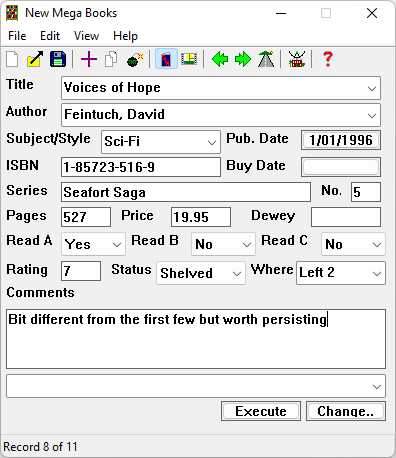Switch to the picture list view icon
396x458 pixels.
click(189, 59)
